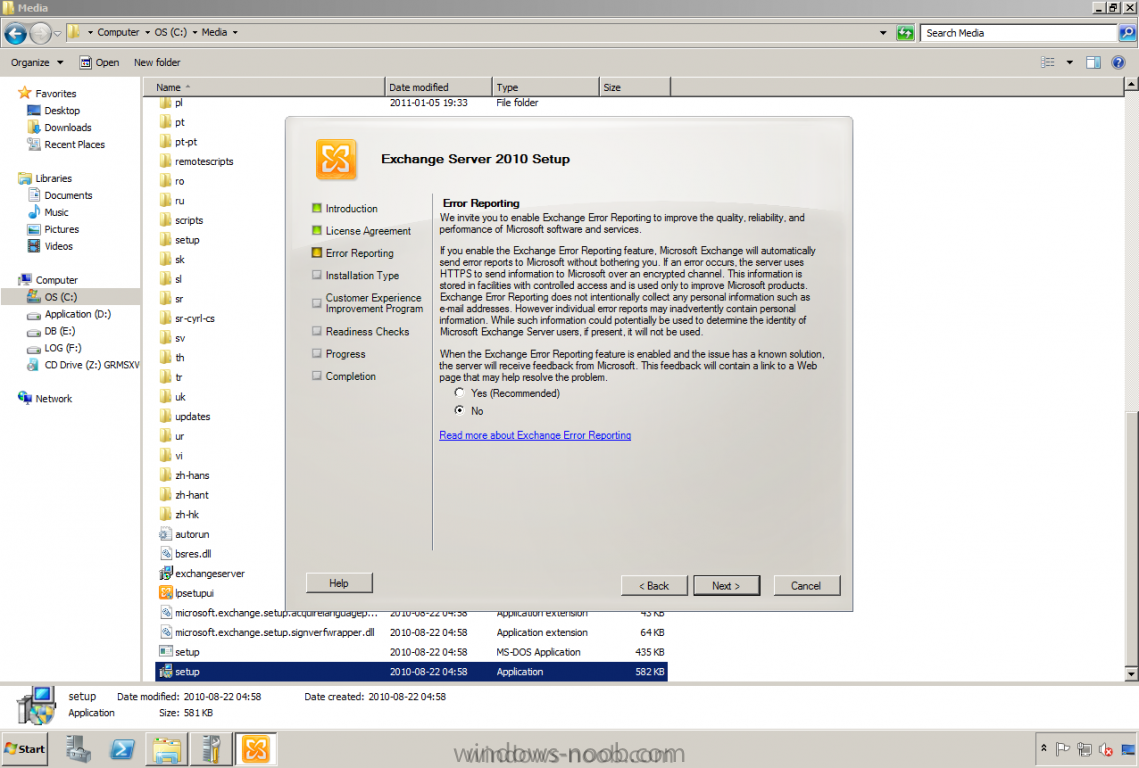Click the vertical scrollbar up arrow
Viewport: 1139px width, 768px height.
pos(1131,85)
